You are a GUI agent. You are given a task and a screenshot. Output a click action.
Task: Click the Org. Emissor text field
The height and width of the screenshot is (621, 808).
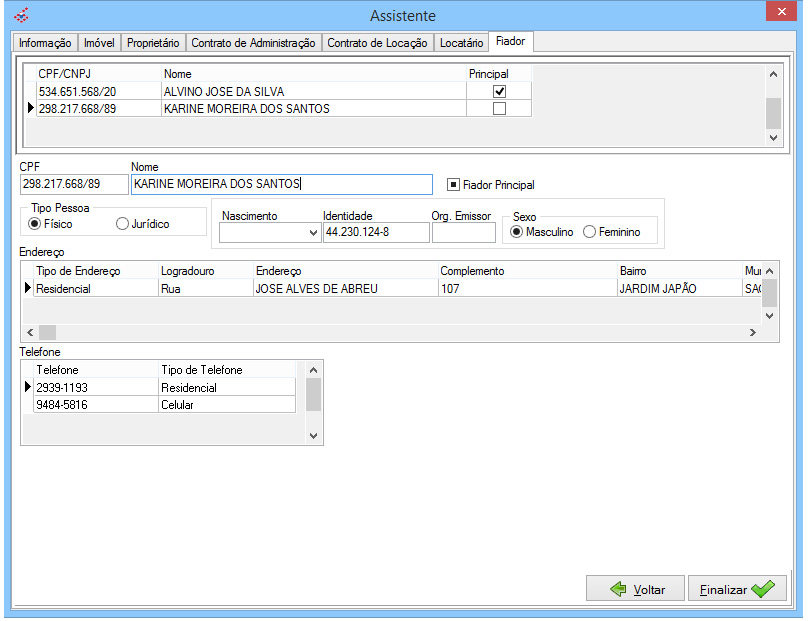pos(463,233)
